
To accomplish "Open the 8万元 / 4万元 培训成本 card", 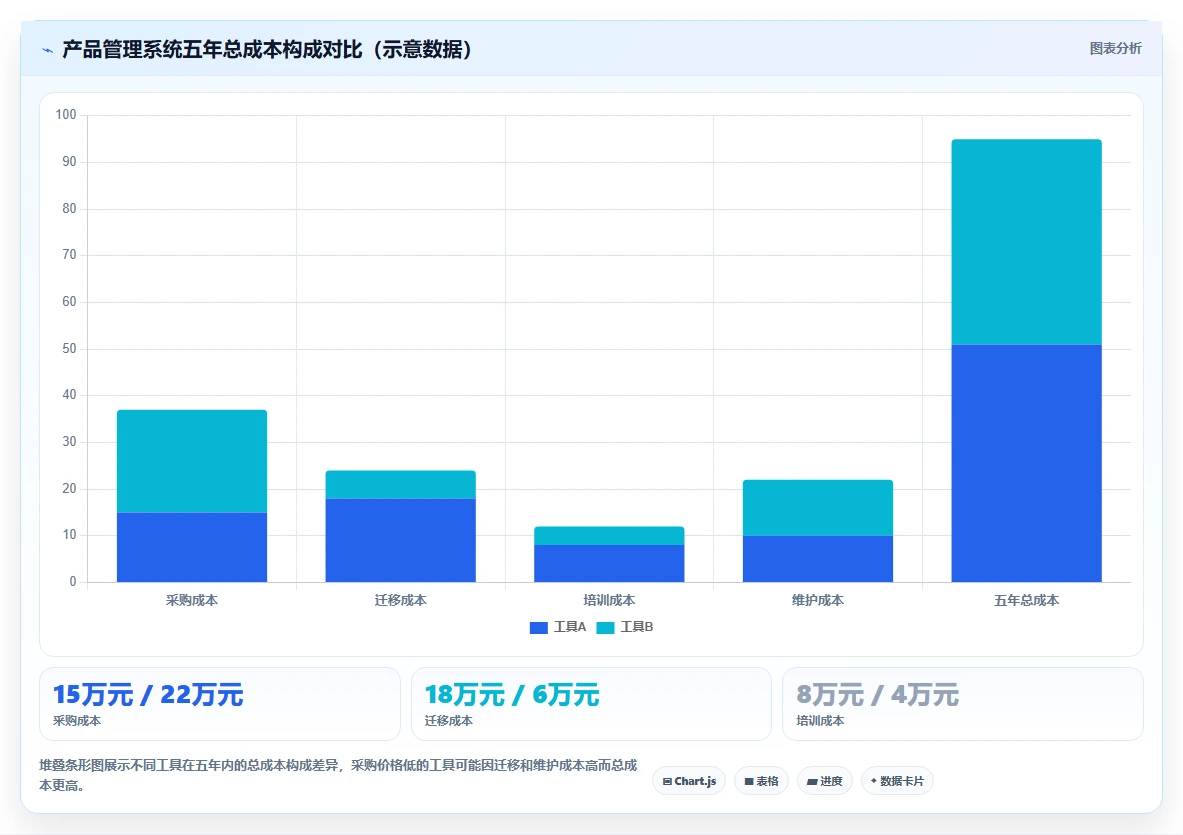I will click(963, 704).
